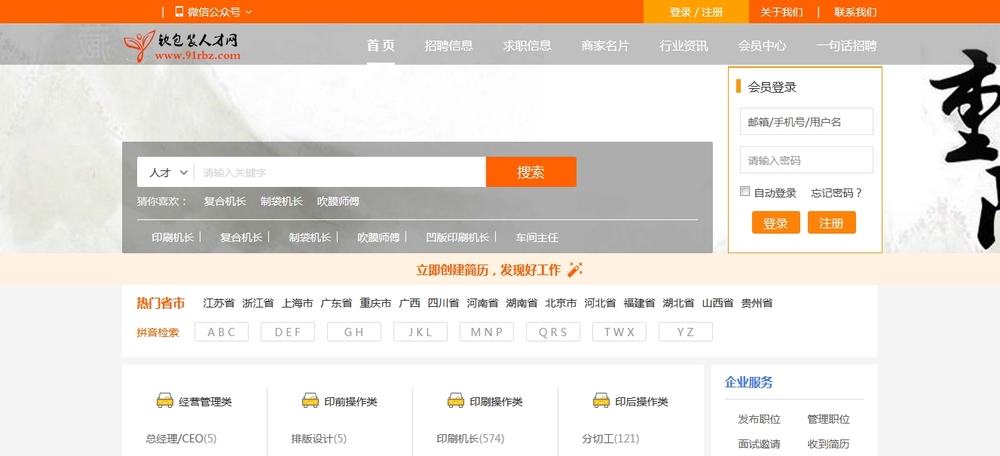Click the 印后操作类 category heading
The image size is (1000, 456).
[x=642, y=402]
